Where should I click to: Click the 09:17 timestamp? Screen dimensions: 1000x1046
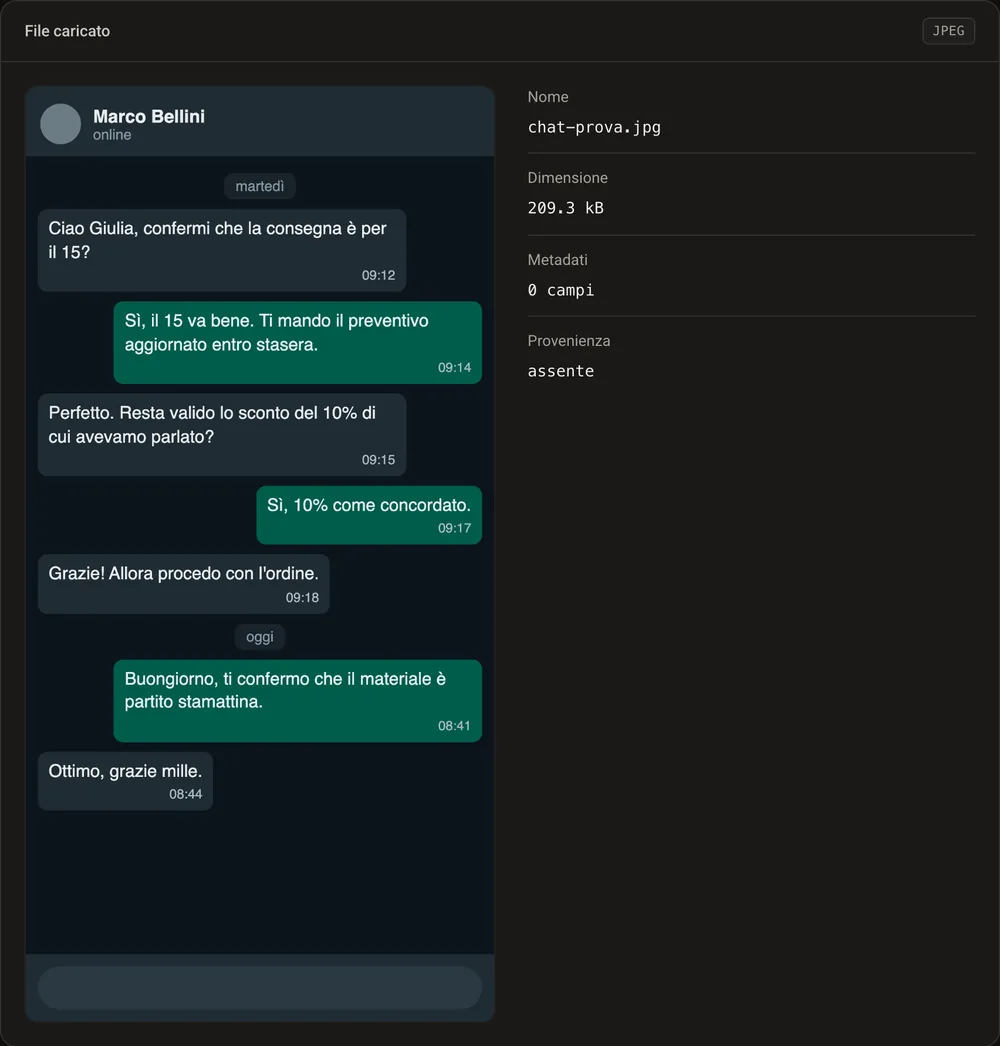(454, 528)
